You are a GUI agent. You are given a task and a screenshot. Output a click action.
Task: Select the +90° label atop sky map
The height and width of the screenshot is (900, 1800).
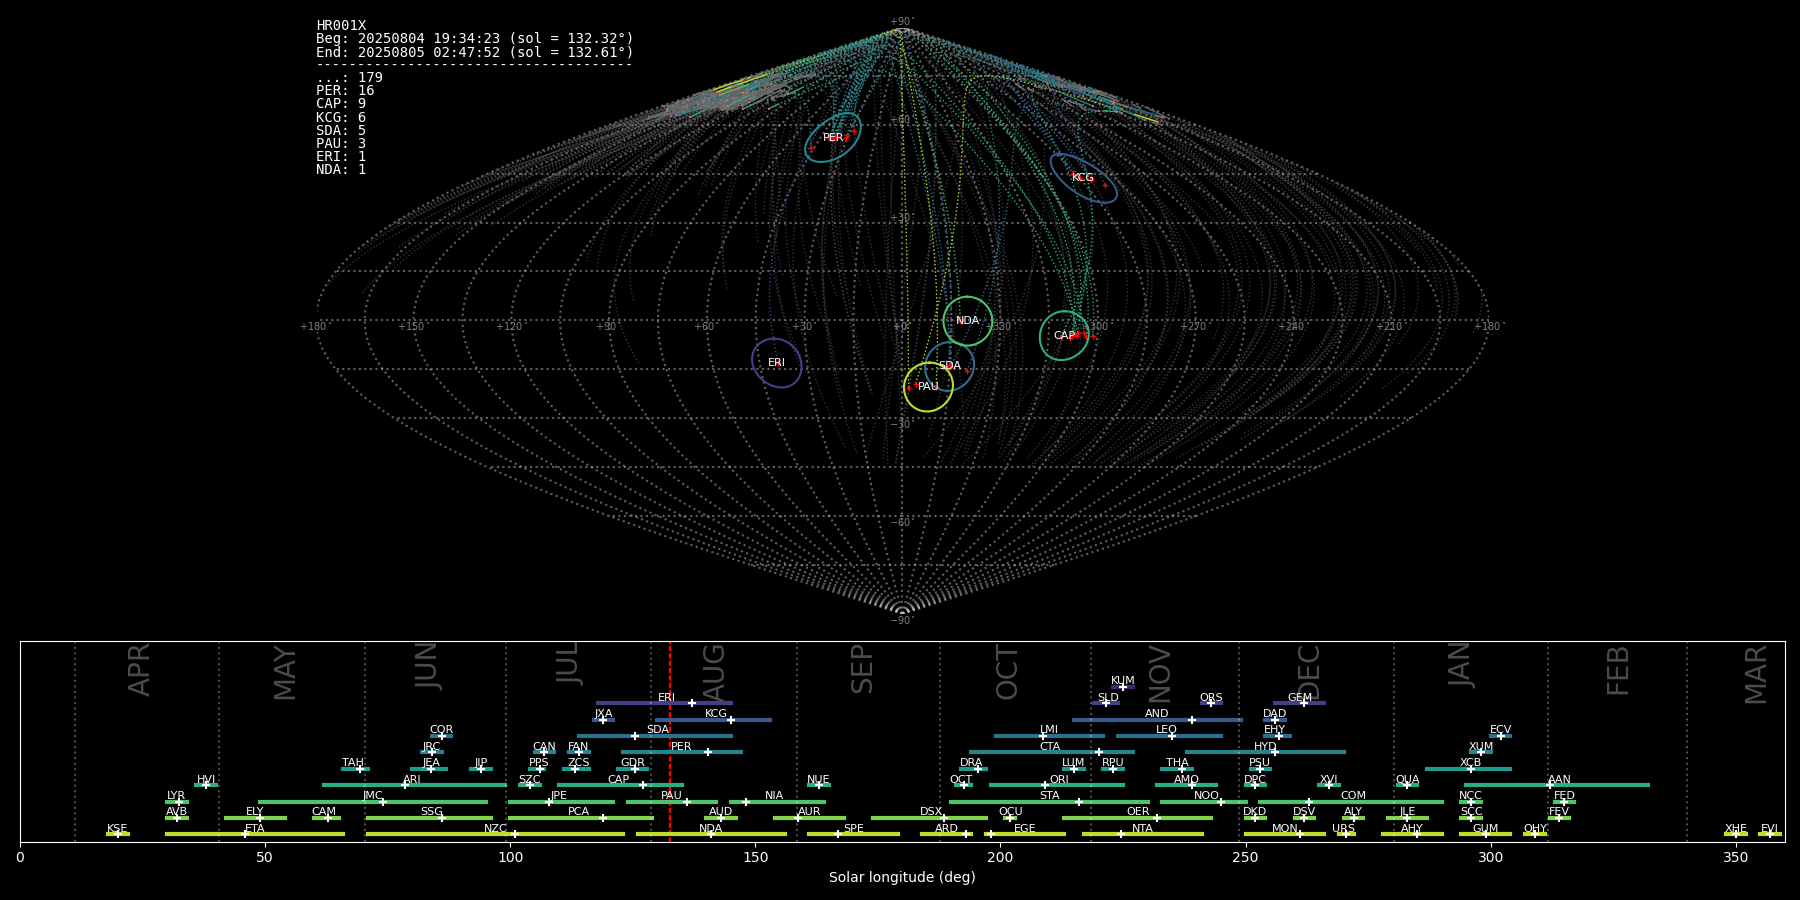pos(901,22)
